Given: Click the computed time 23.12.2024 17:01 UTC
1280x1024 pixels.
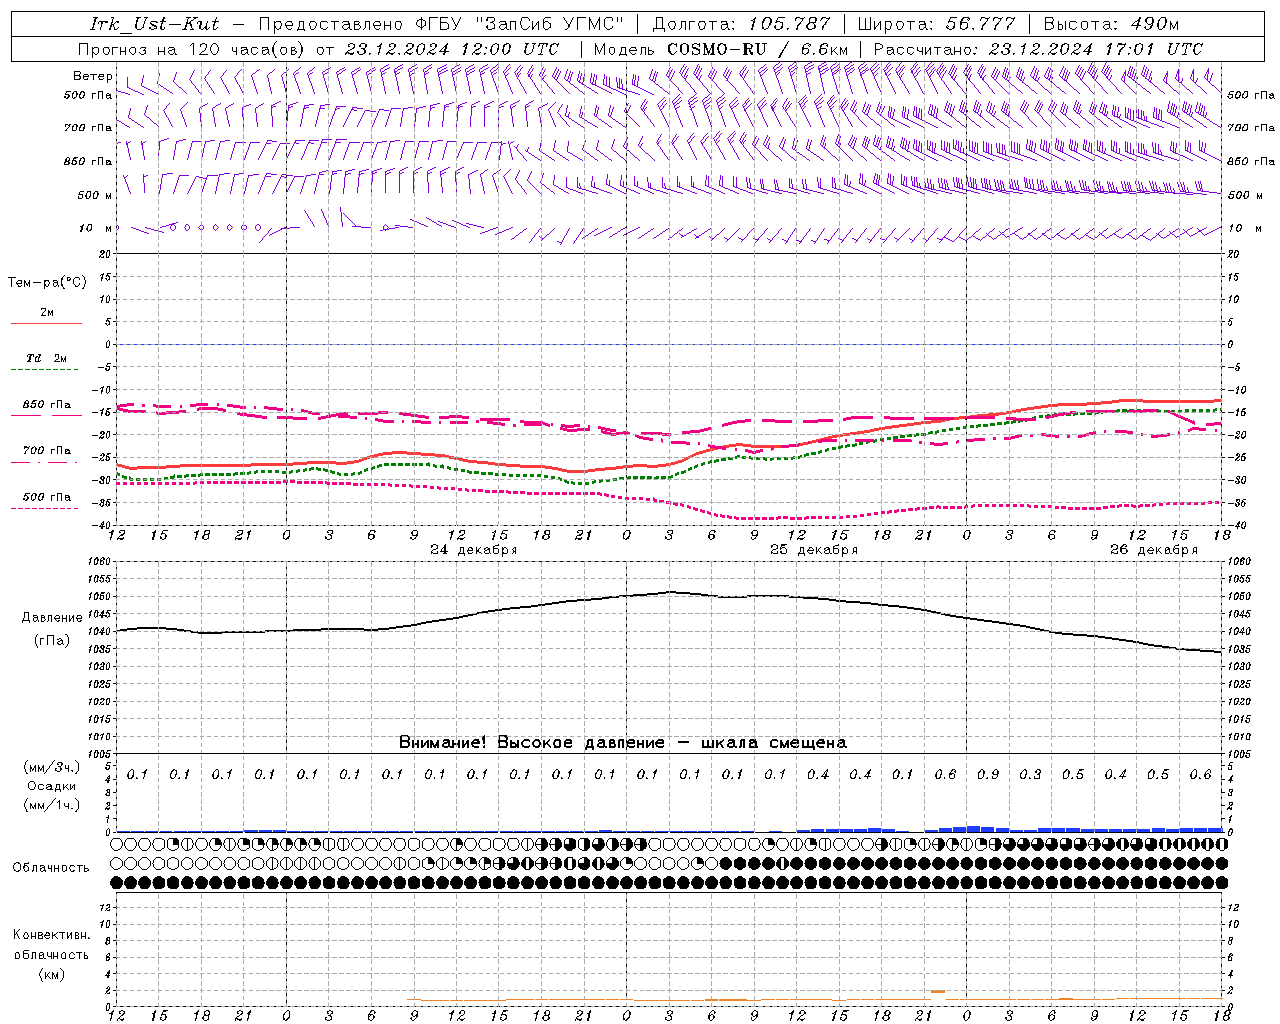Looking at the screenshot, I should (1096, 49).
